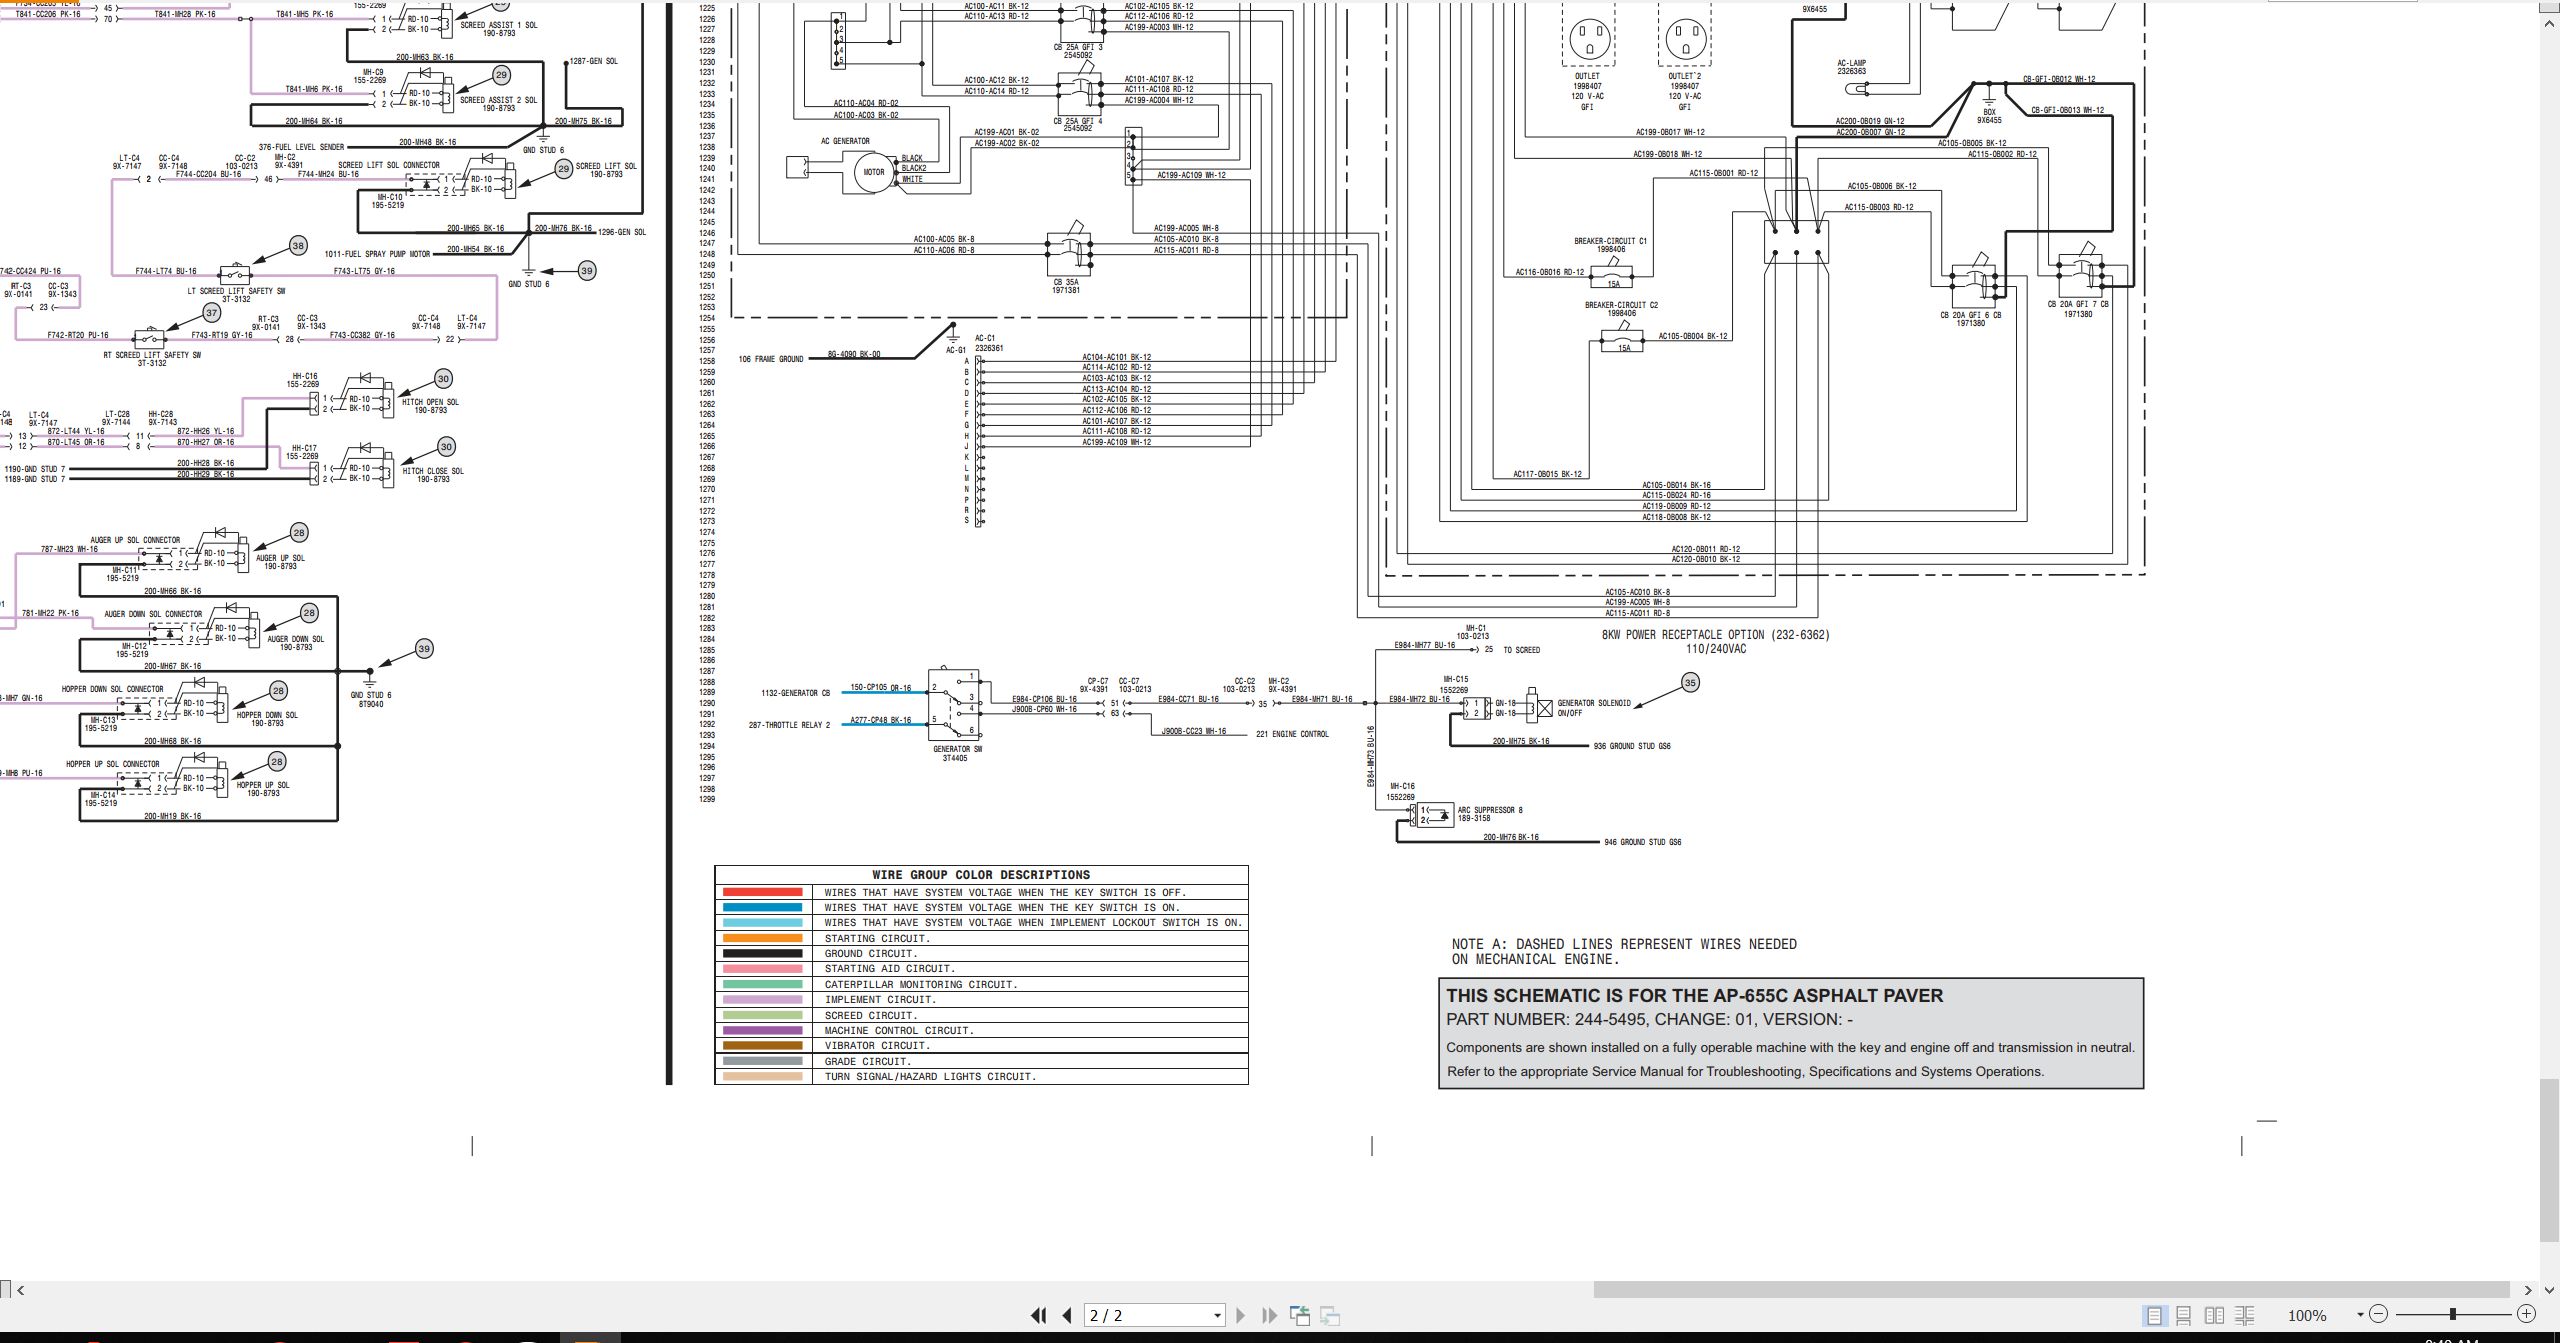Click '8KW POWER RECEPTACLE OPTION (232-6362)' label
This screenshot has height=1343, width=2560.
click(1716, 635)
